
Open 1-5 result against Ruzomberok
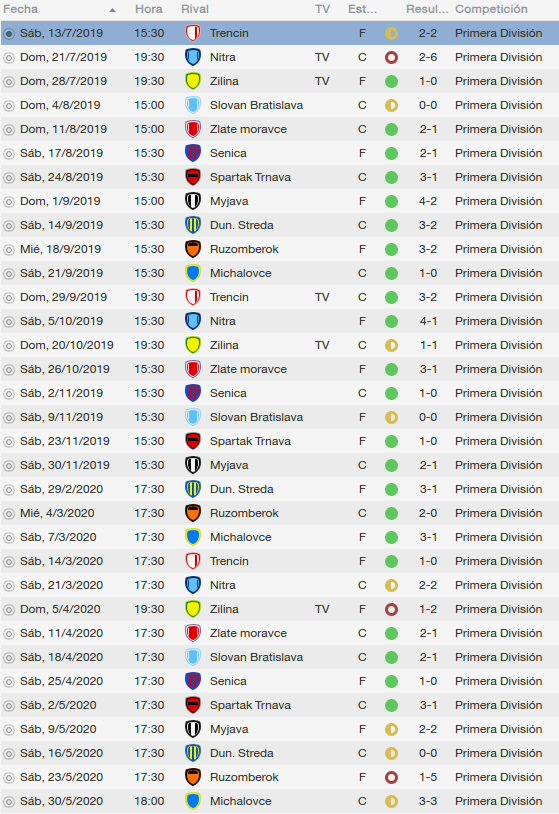428,777
